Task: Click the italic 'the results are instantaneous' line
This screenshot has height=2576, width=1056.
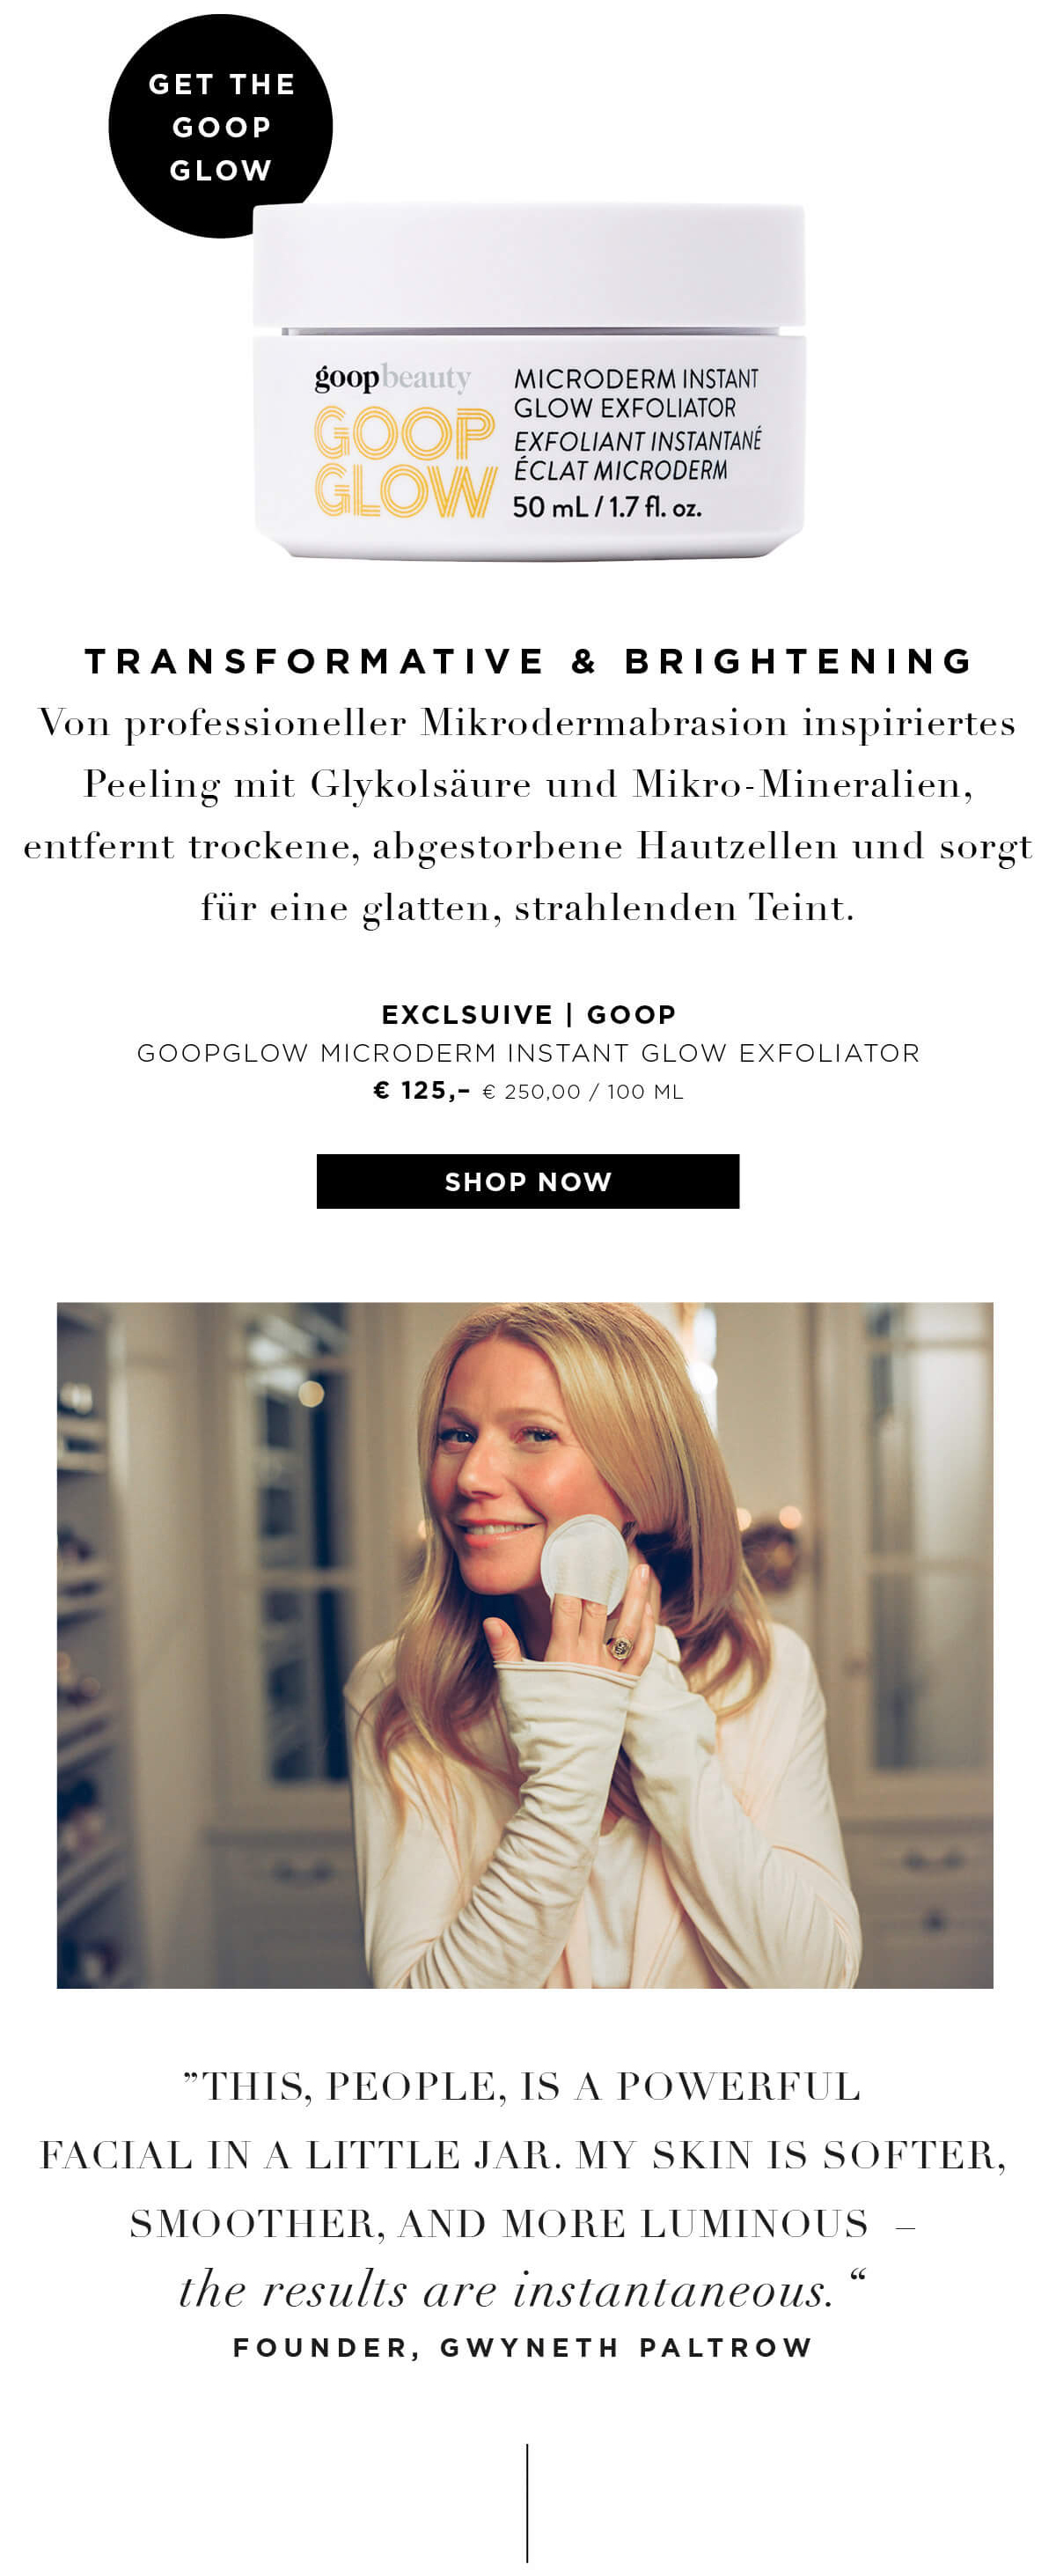Action: (x=506, y=2290)
